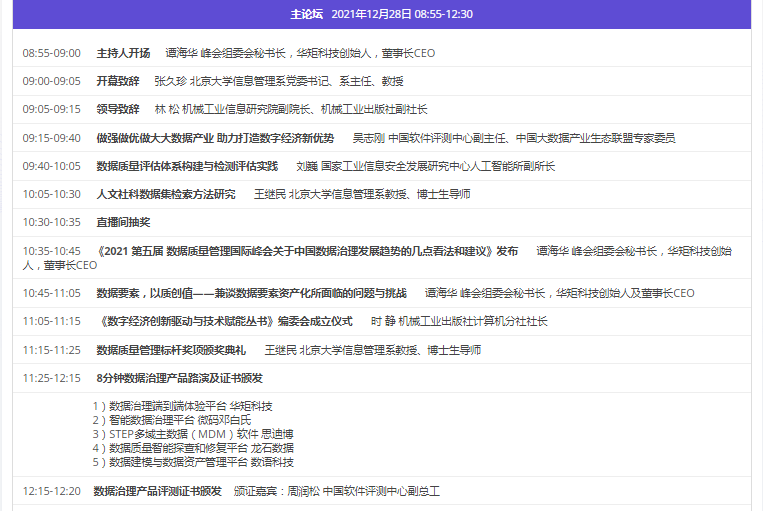Click the 人文社科数据集检索方法研究 title
This screenshot has width=763, height=511.
pyautogui.click(x=166, y=194)
